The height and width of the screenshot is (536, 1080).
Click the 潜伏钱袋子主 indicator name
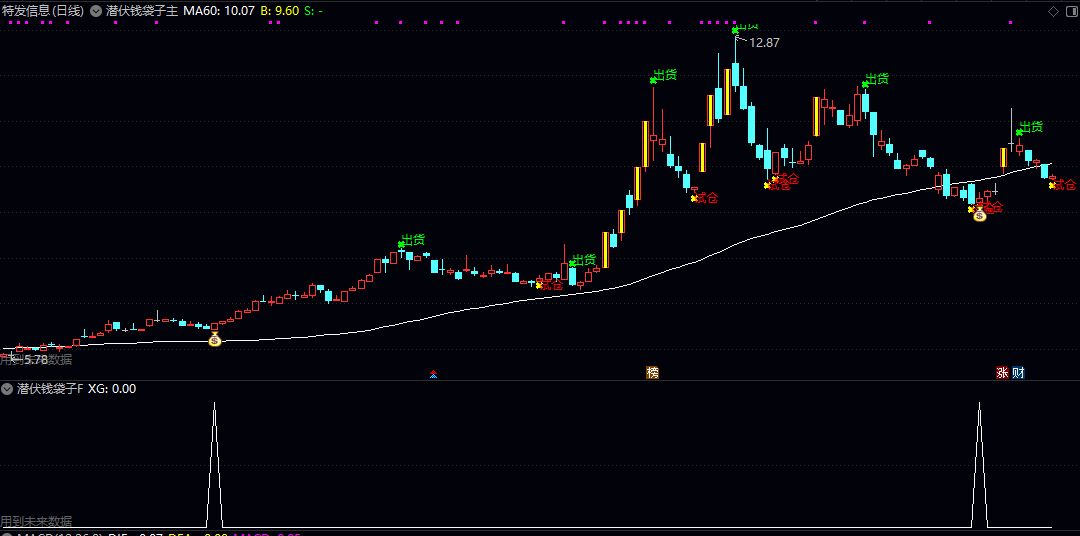click(142, 11)
